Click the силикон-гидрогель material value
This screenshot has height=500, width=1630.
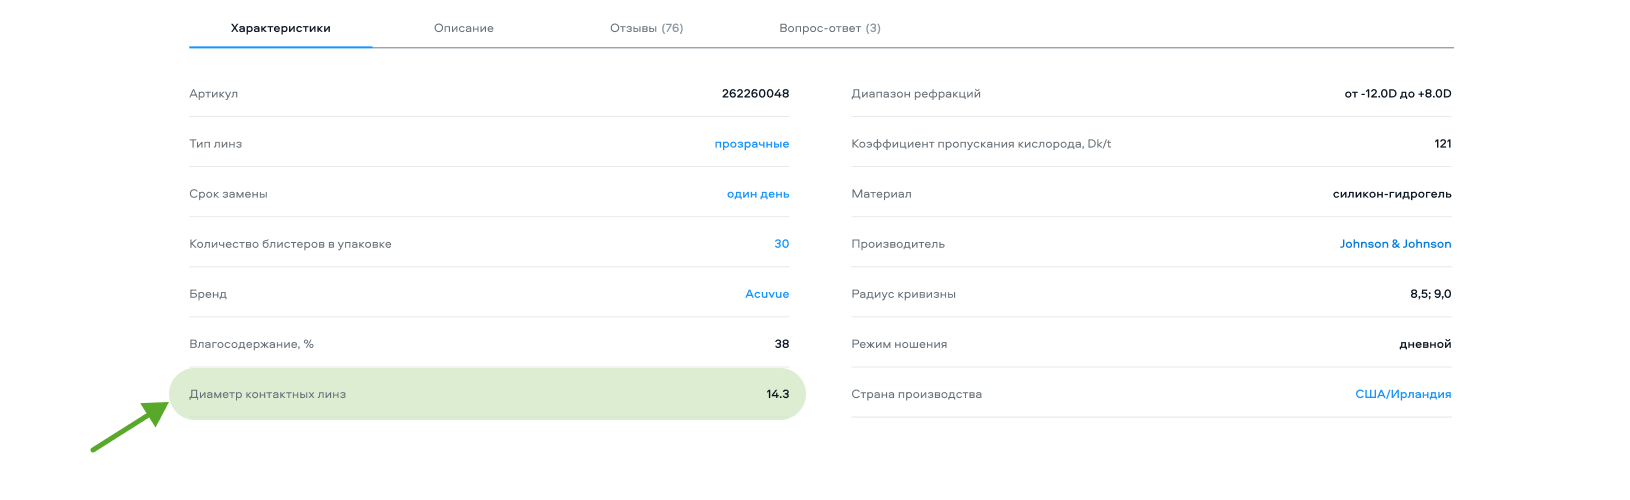click(x=1392, y=194)
